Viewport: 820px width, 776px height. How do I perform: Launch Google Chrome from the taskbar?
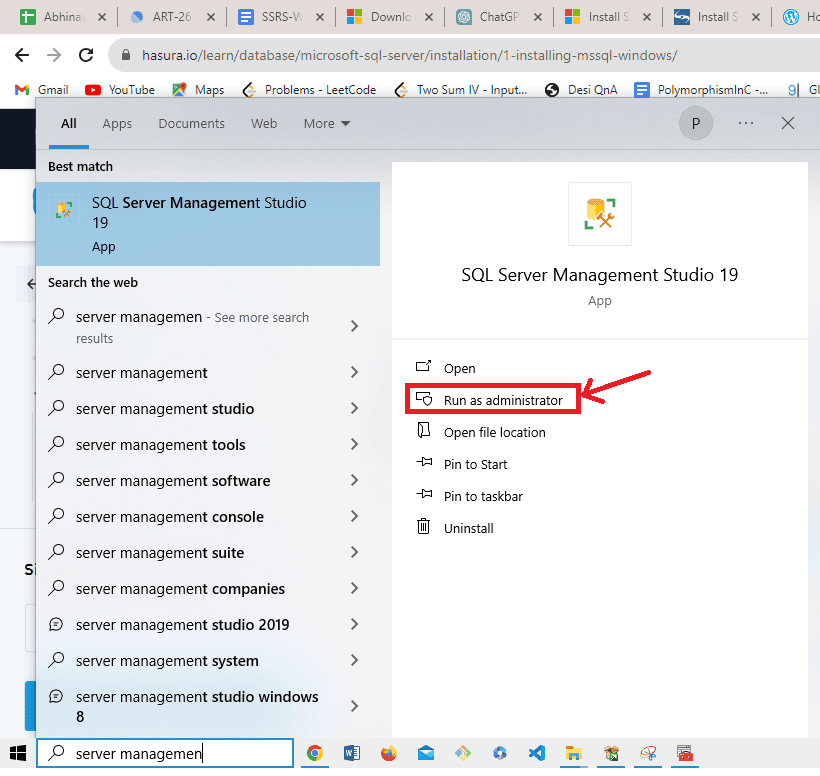pyautogui.click(x=315, y=754)
